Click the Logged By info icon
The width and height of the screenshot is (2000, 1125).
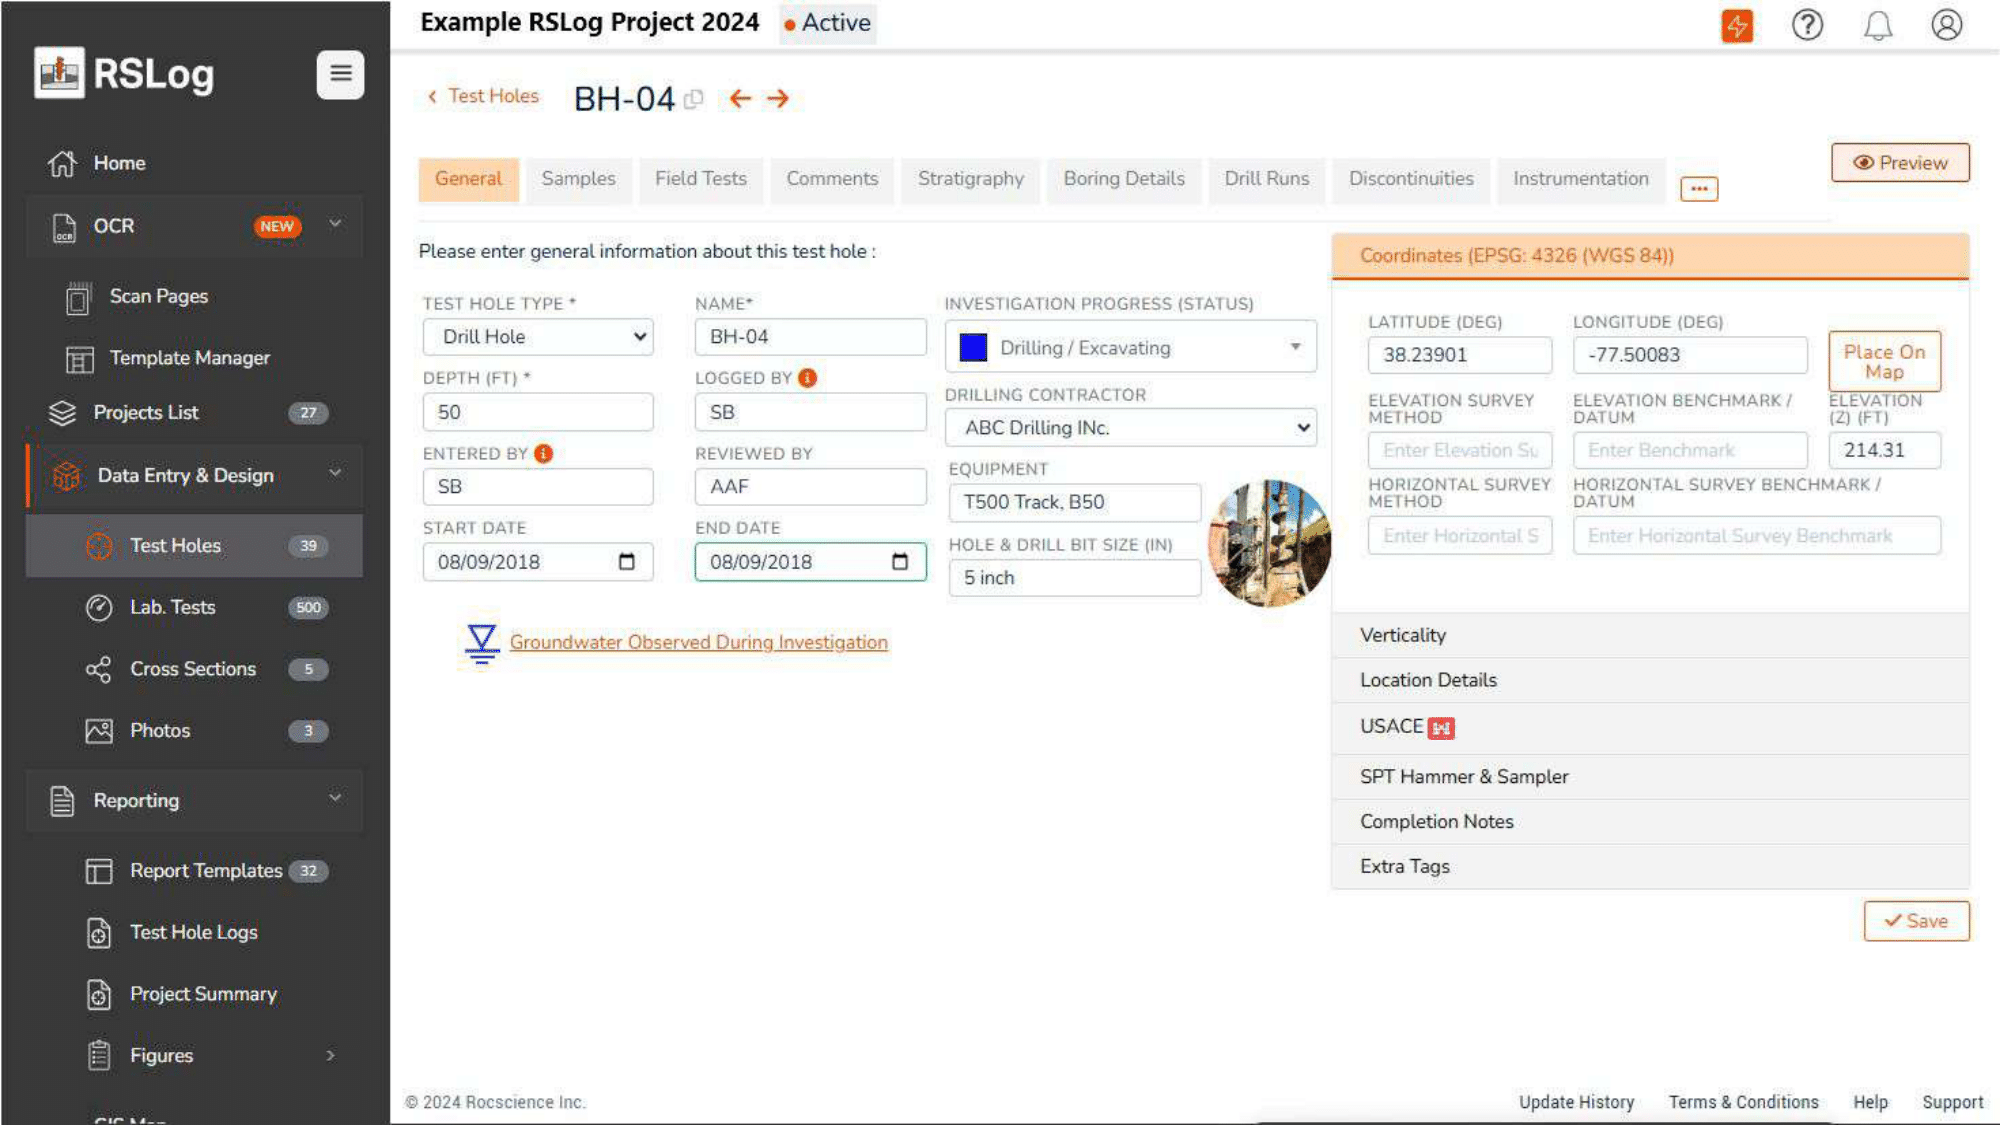808,378
